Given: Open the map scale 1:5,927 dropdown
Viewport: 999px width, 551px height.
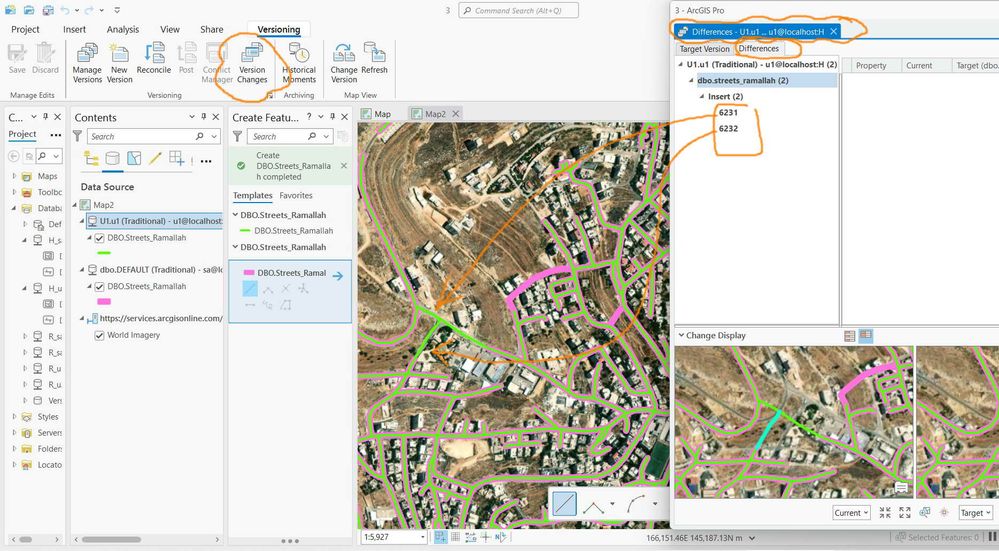Looking at the screenshot, I should tap(422, 537).
